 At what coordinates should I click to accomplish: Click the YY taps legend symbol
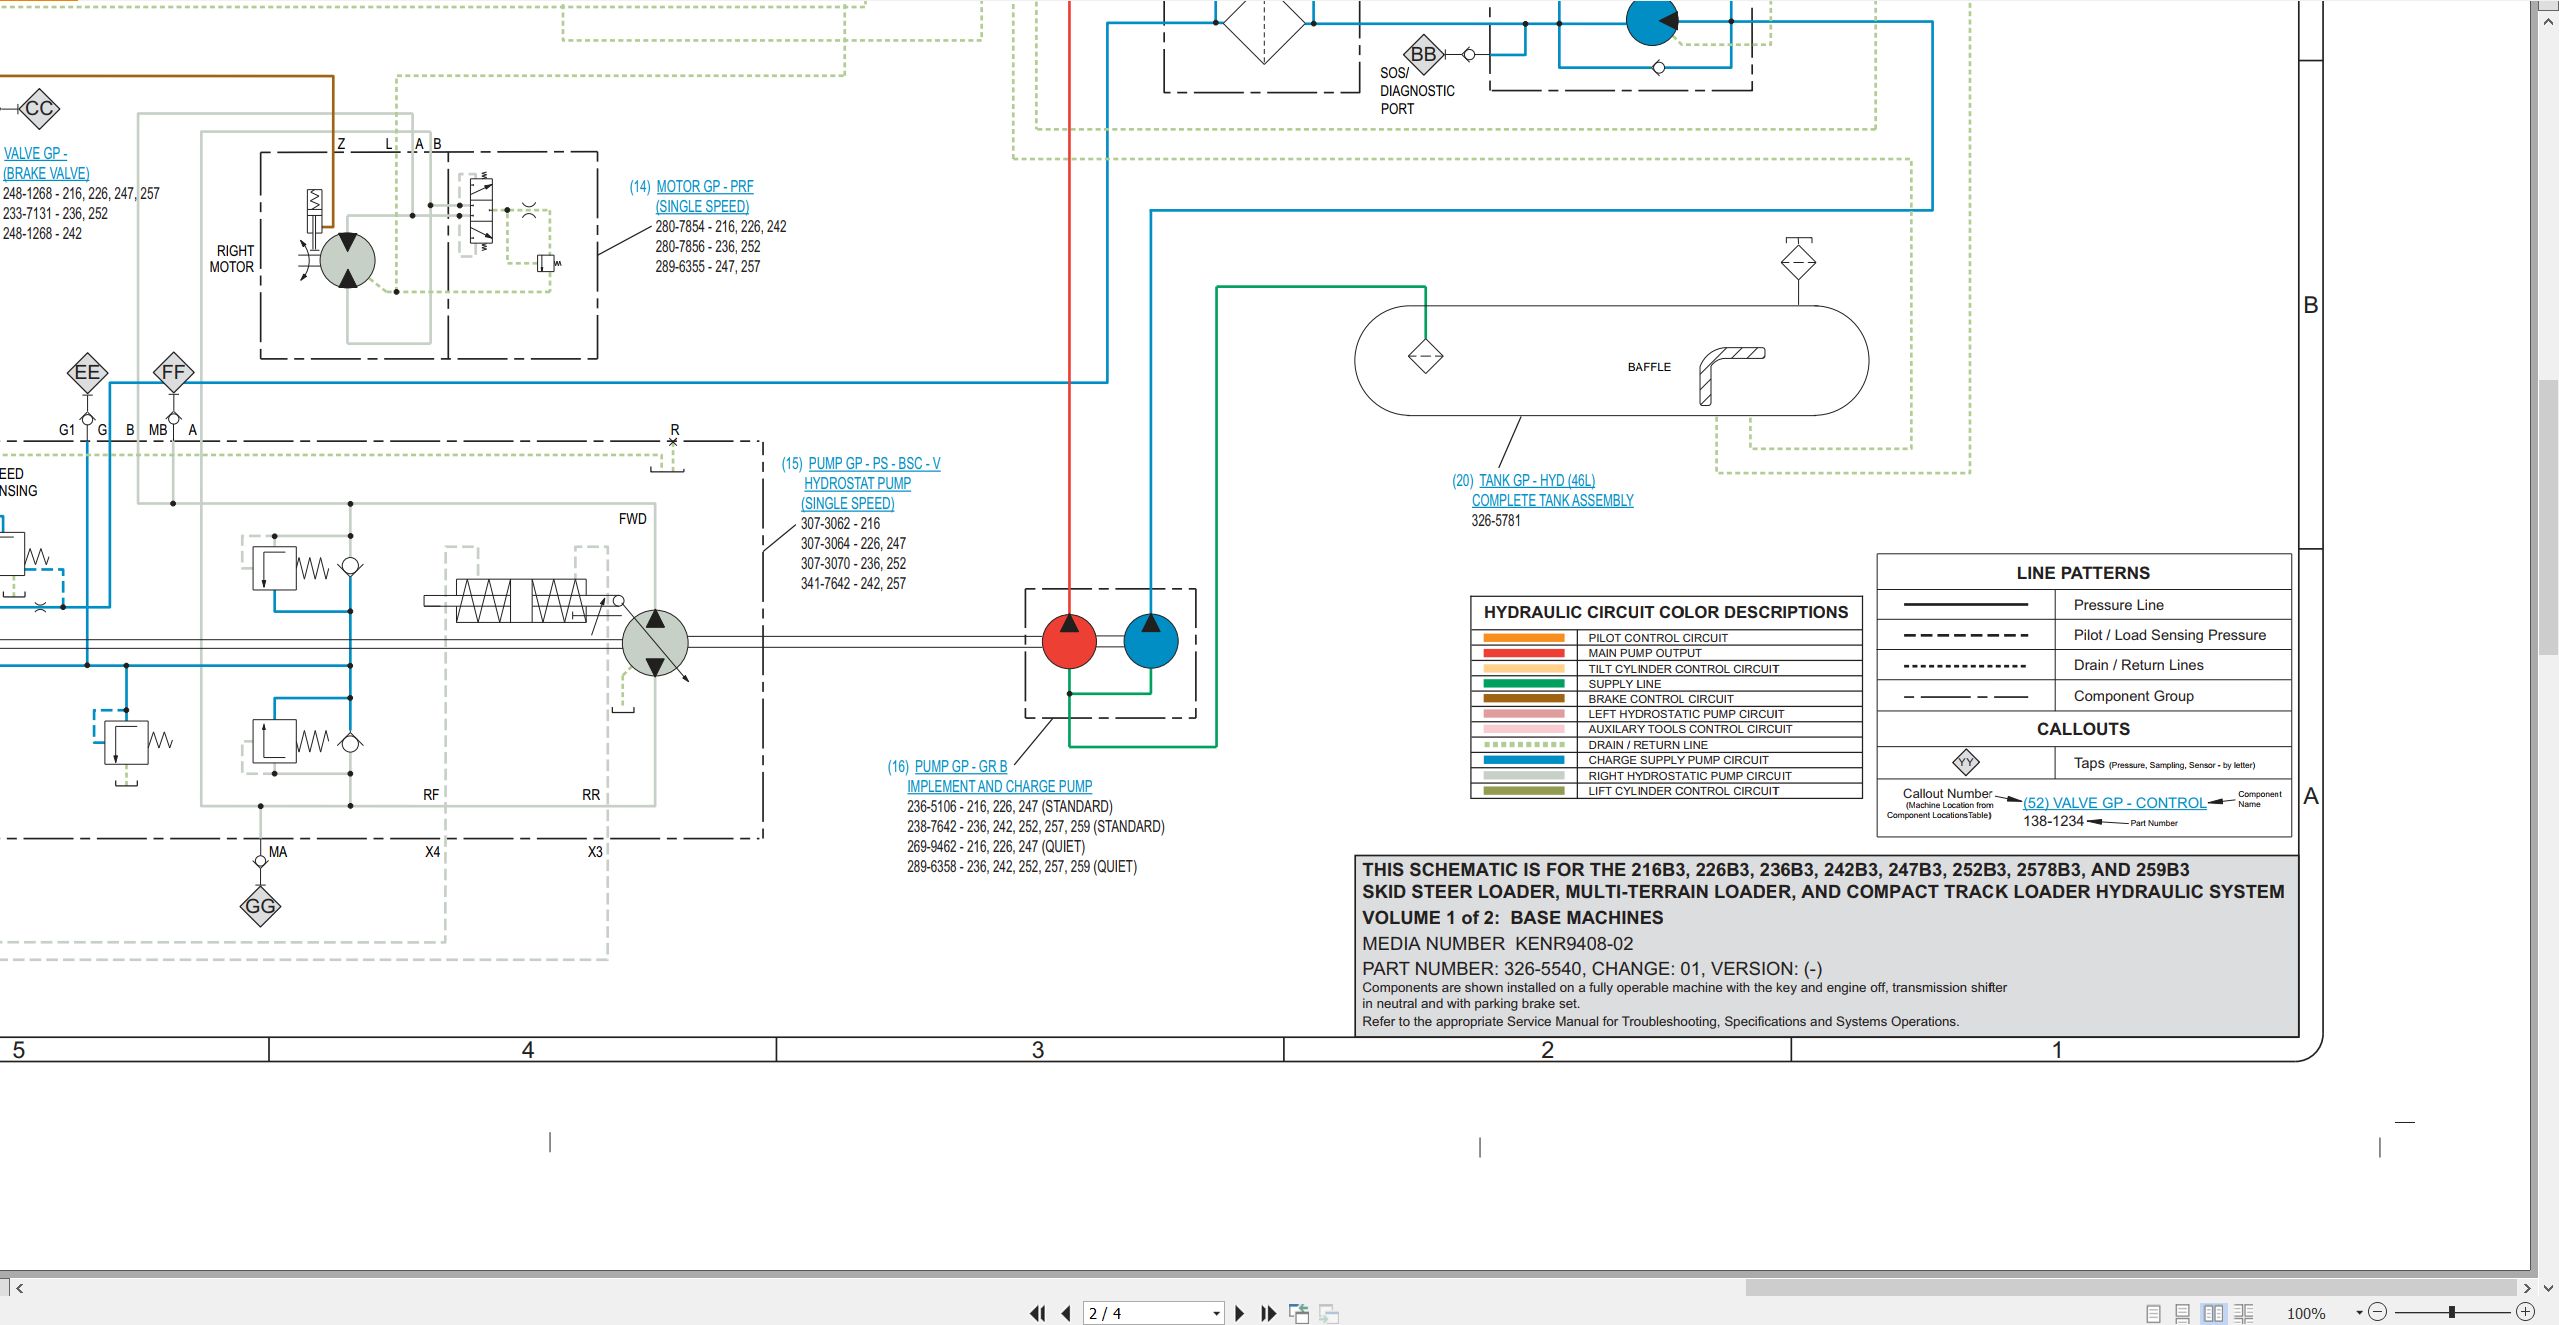[x=1966, y=763]
